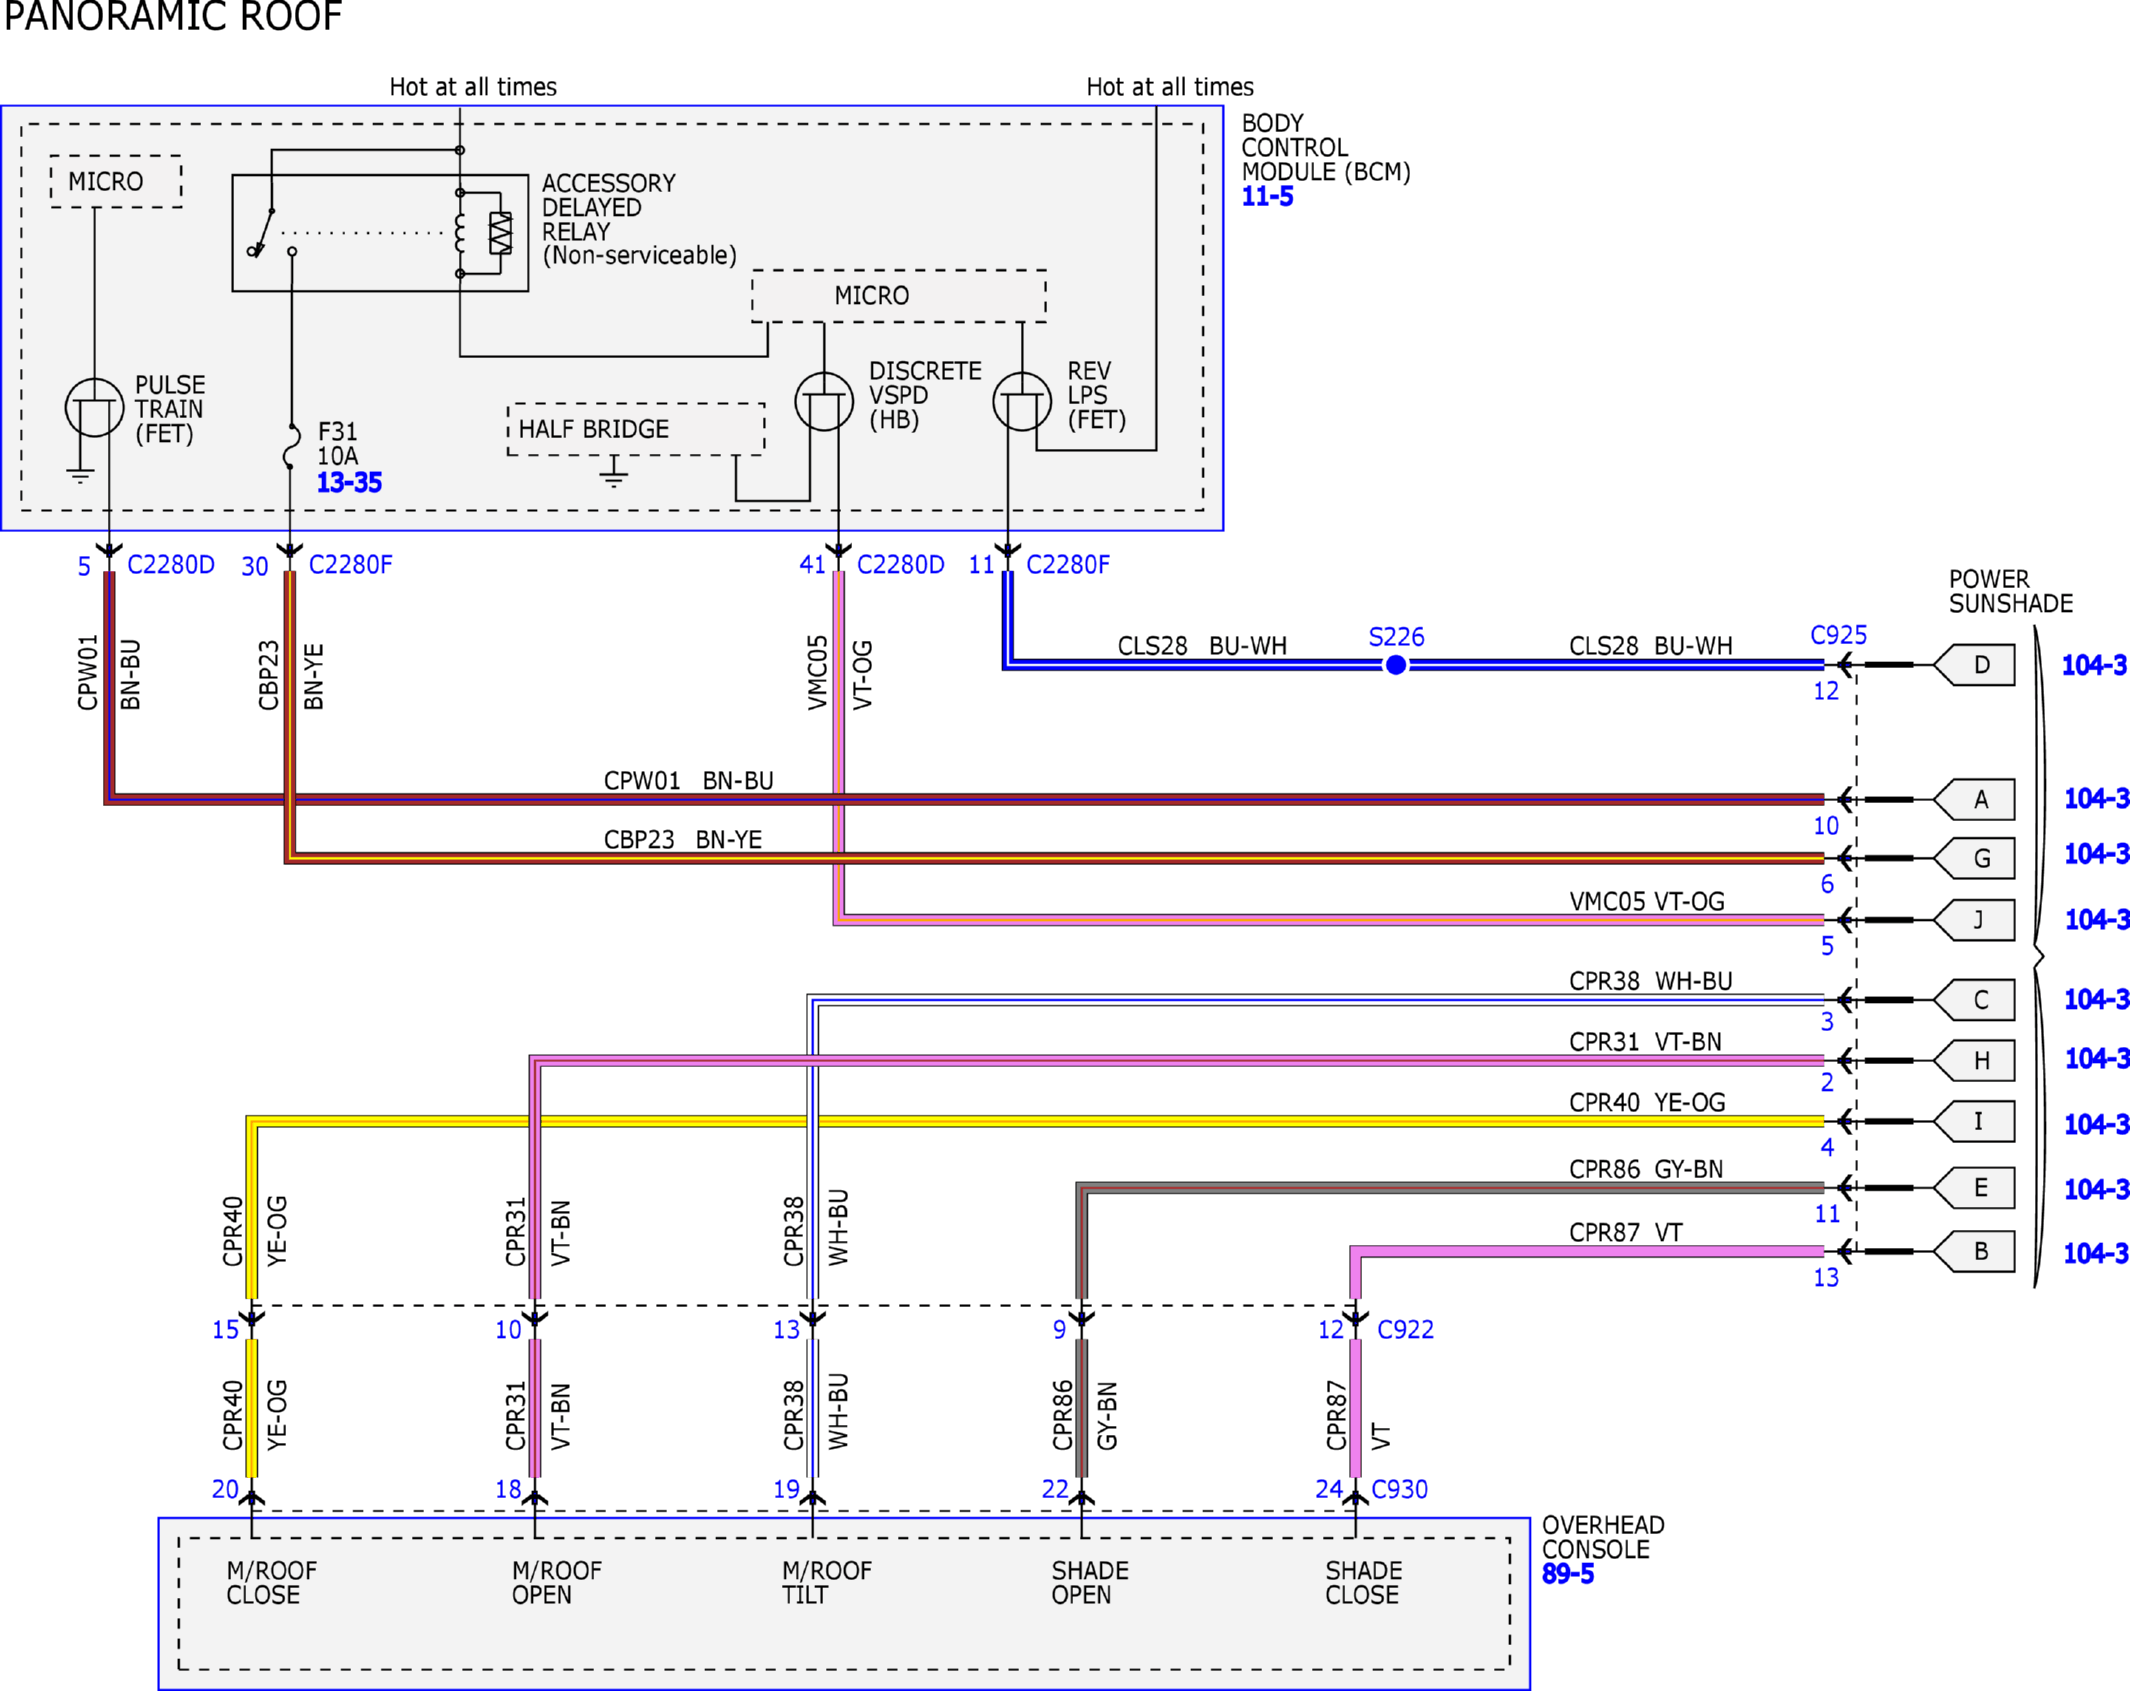Screen dimensions: 2130x1691
Task: Select the CPR38 WH-BU horizontal wire label
Action: [x=1651, y=982]
